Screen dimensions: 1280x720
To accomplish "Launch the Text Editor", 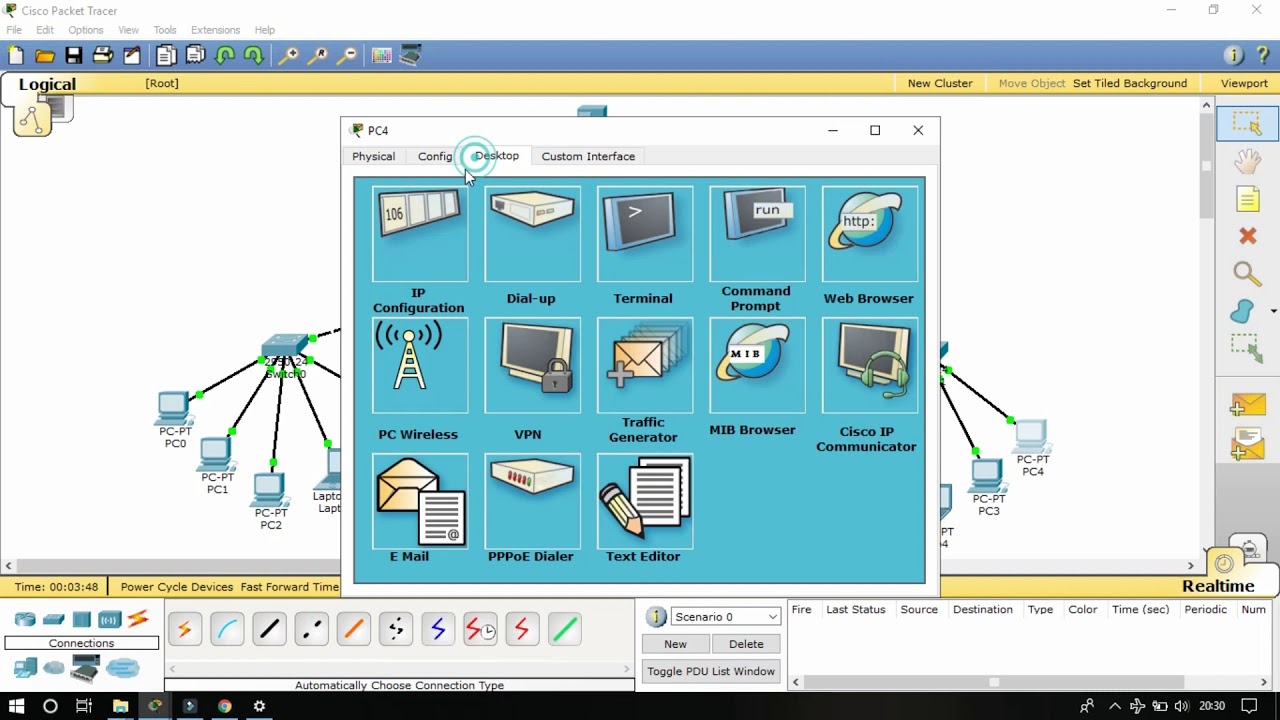I will click(x=644, y=501).
